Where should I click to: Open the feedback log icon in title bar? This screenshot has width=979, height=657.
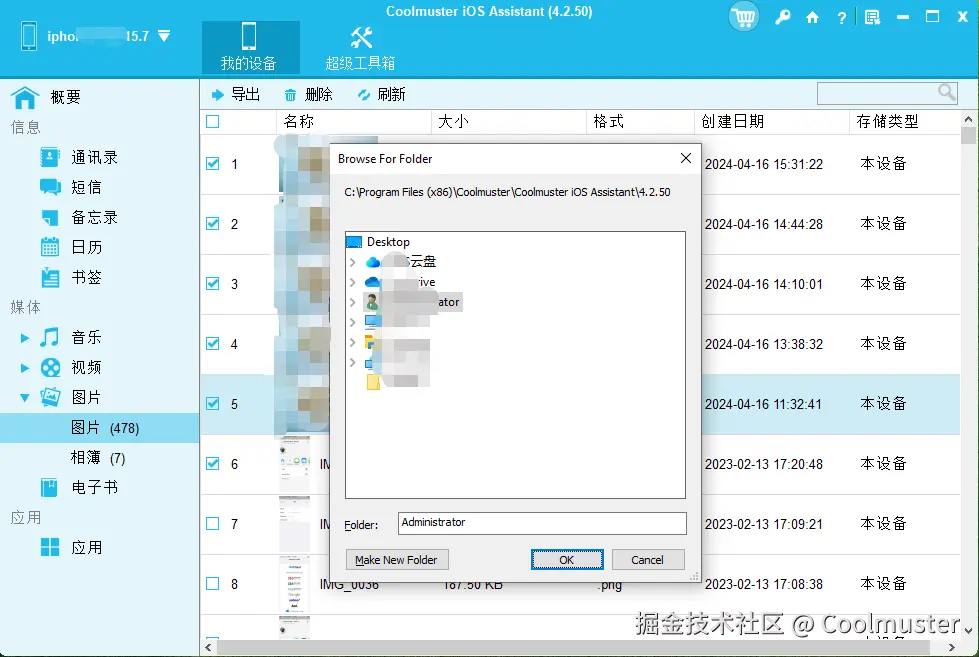(872, 17)
